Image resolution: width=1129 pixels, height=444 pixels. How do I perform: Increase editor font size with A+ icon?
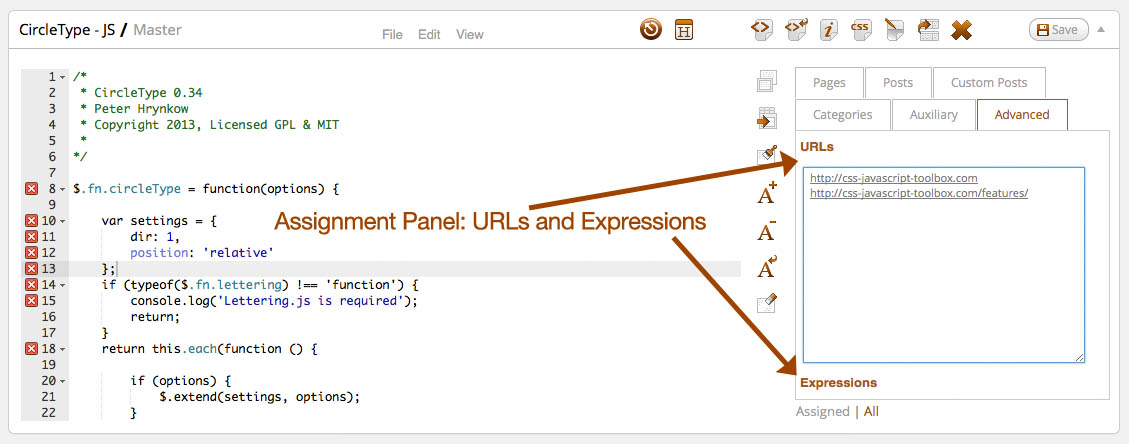click(x=767, y=195)
